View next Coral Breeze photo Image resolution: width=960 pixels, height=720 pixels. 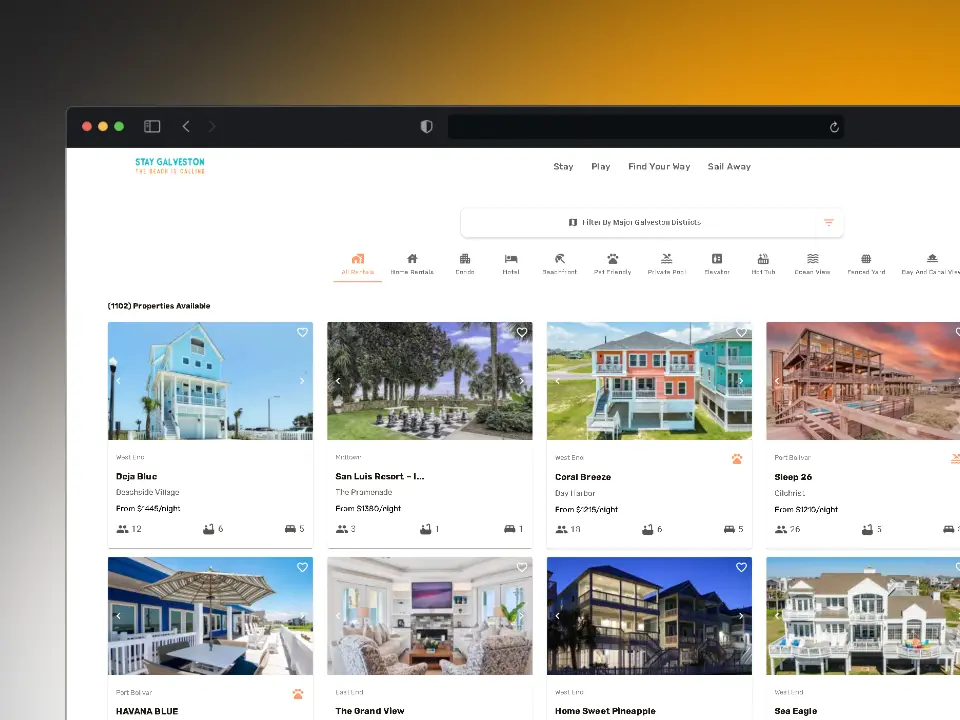[741, 381]
